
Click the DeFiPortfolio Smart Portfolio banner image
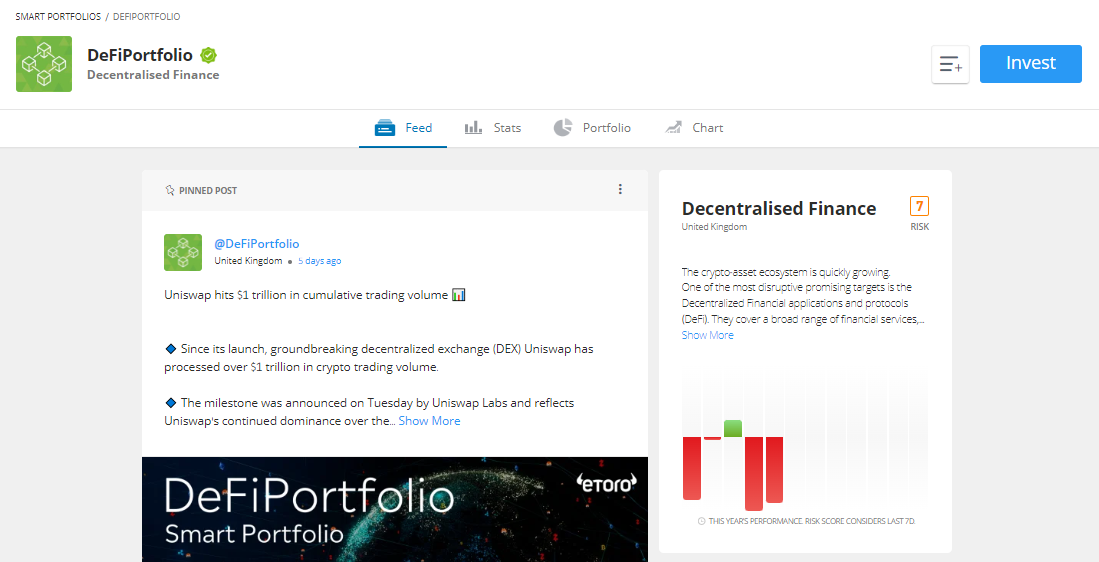point(395,509)
